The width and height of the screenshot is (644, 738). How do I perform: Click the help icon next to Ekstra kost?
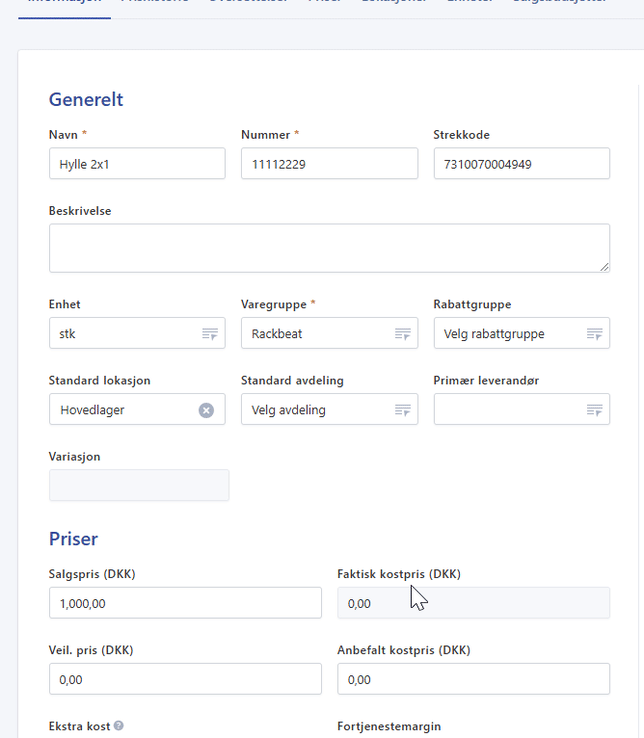119,726
